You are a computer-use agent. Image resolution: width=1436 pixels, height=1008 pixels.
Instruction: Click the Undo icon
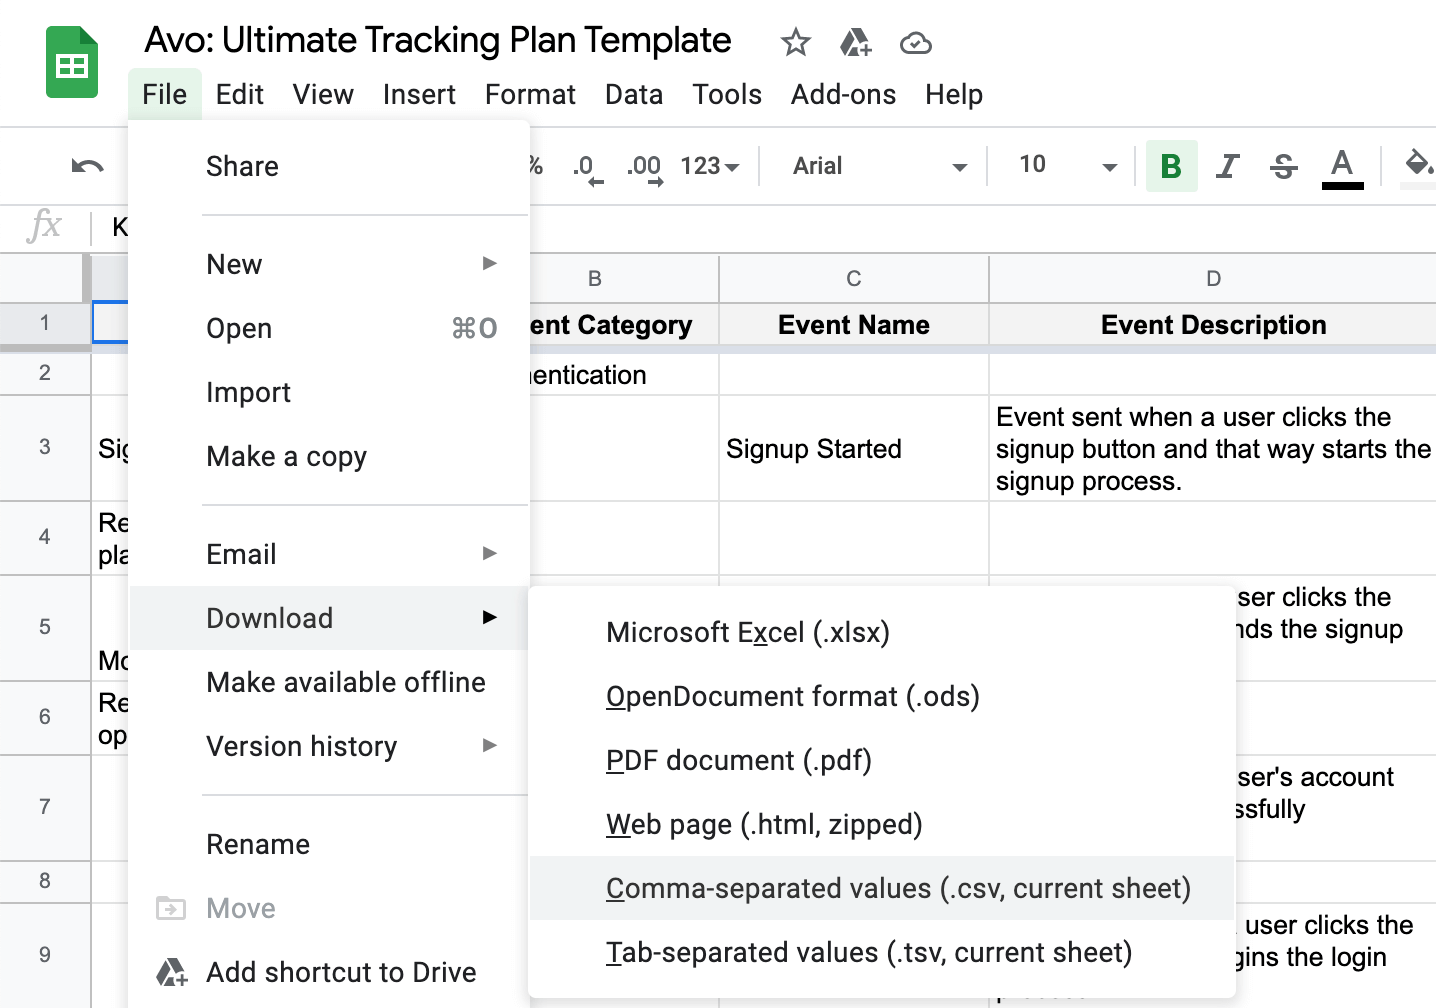86,166
